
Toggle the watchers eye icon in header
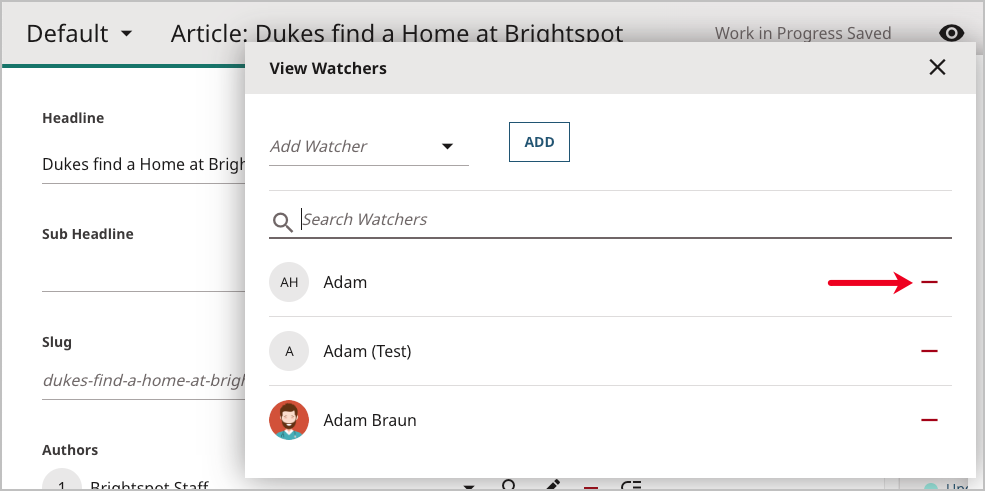point(951,33)
